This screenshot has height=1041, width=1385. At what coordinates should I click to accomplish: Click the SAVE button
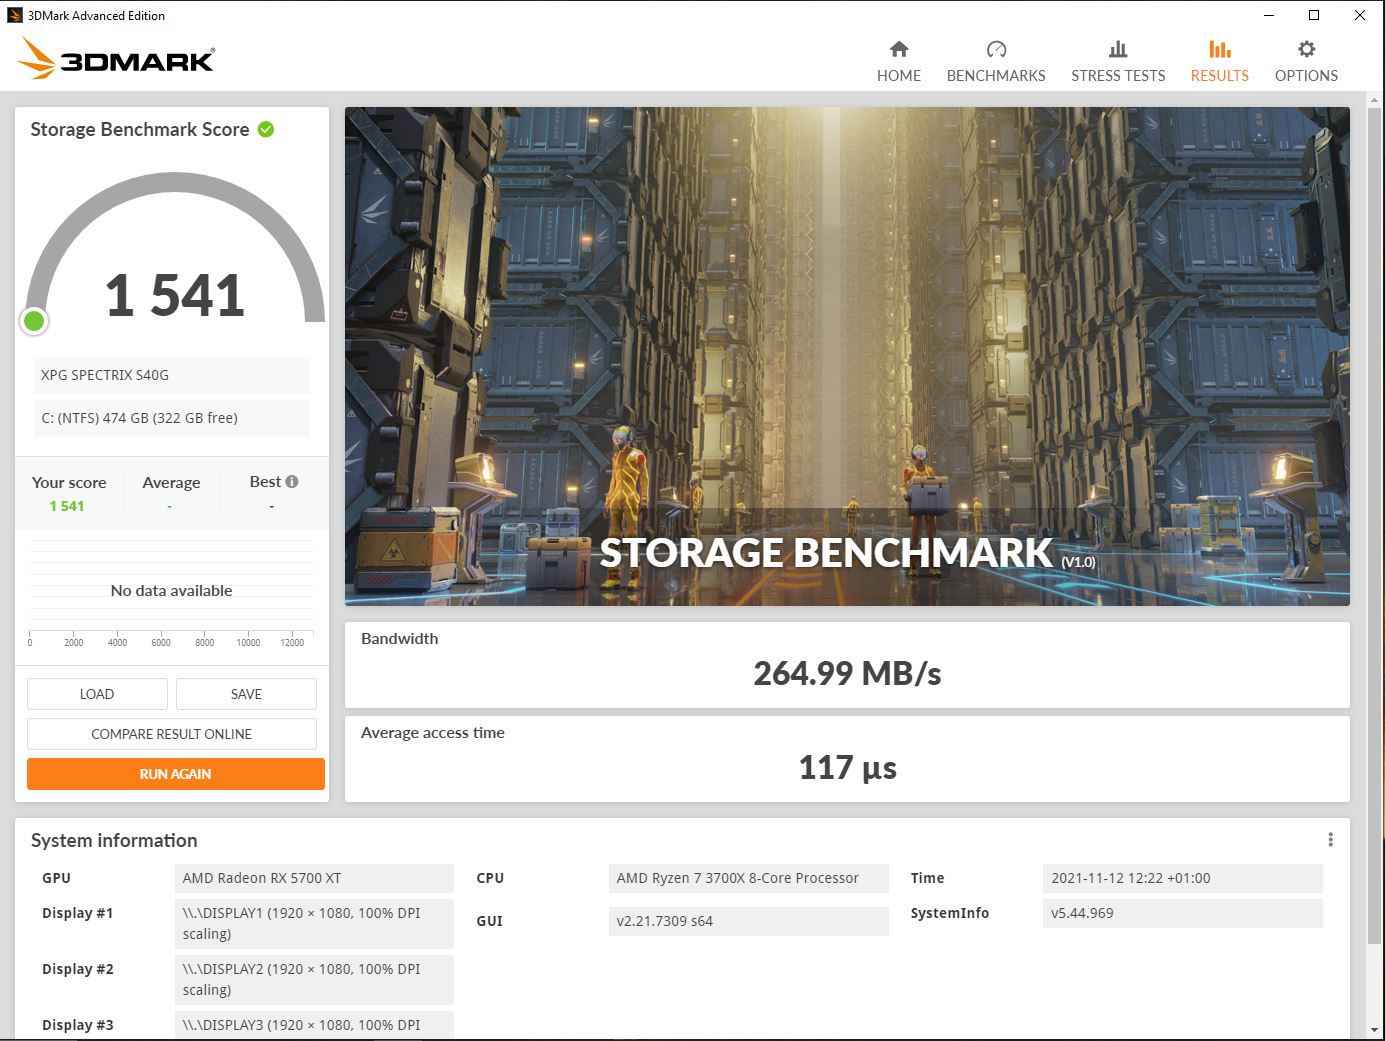246,694
